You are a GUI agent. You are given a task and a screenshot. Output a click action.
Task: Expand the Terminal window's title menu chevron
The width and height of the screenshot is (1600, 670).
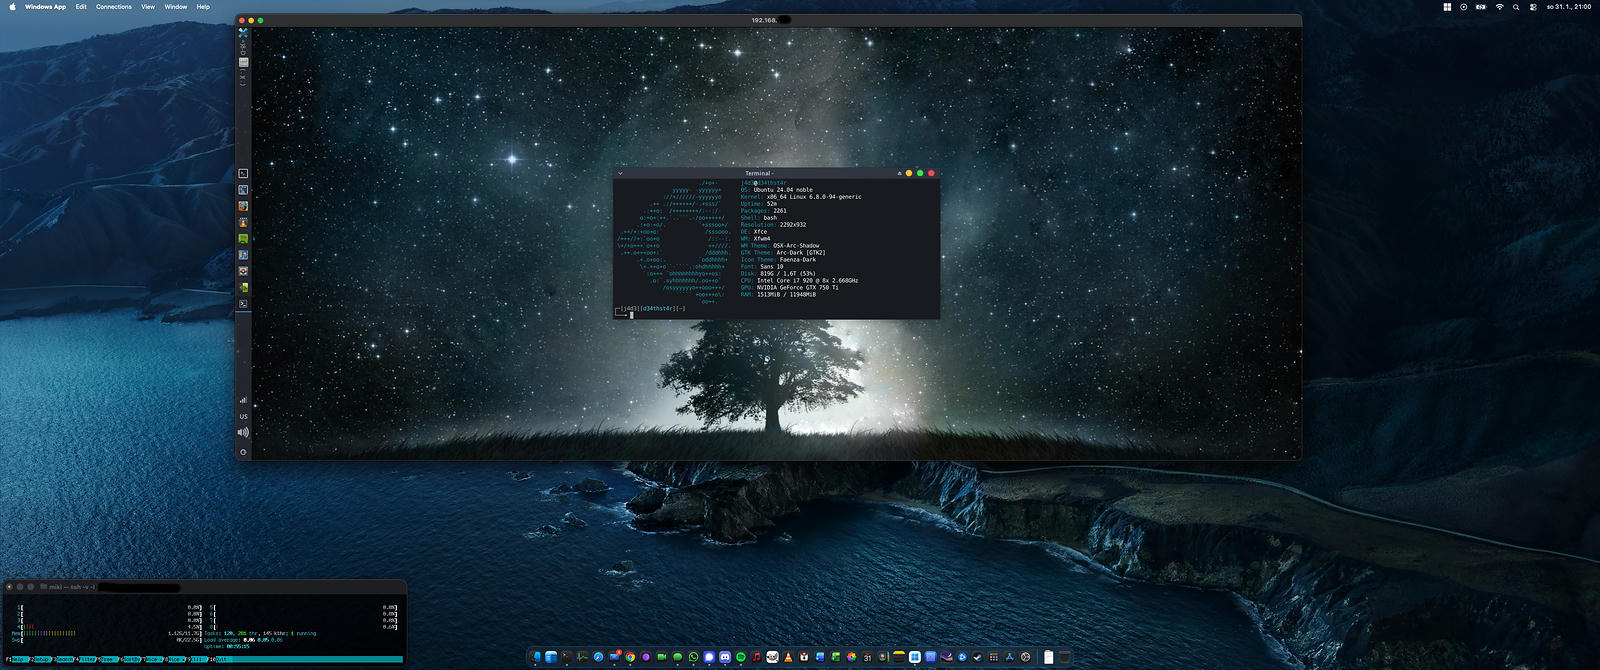(620, 173)
